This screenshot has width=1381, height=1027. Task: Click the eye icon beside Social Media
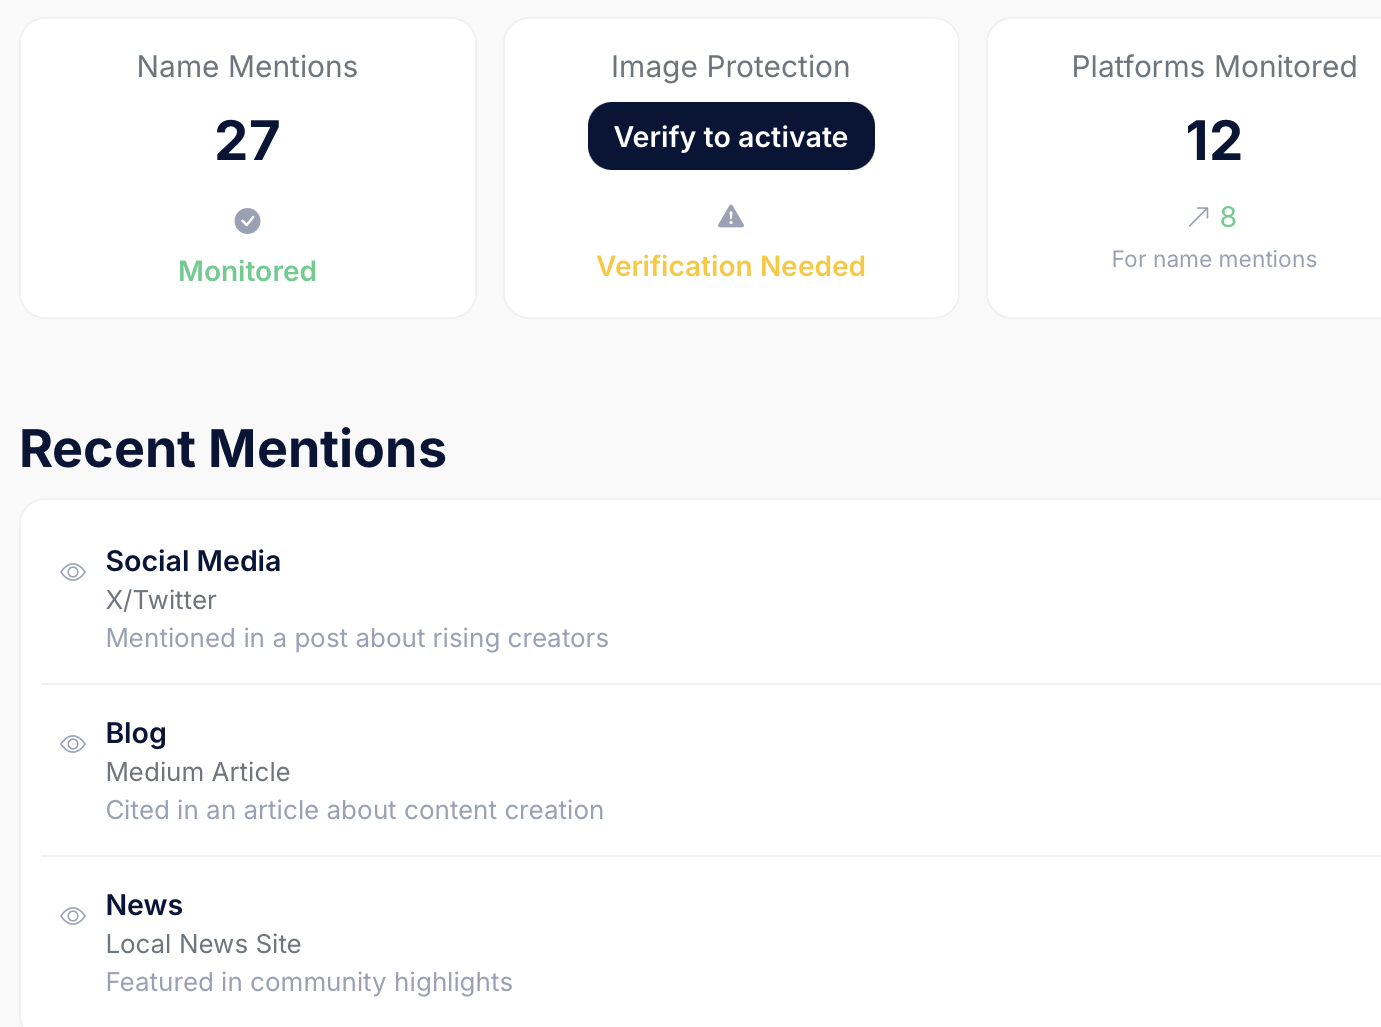click(x=73, y=572)
